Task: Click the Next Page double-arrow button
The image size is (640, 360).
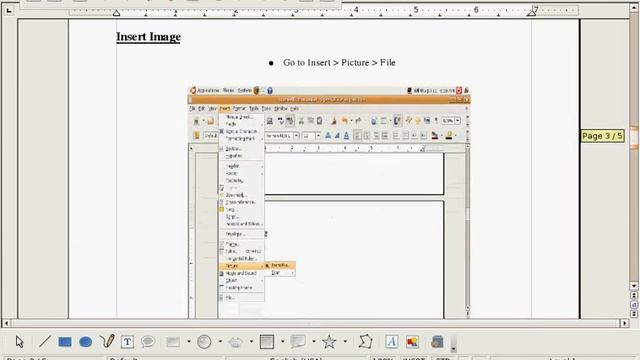Action: (x=634, y=314)
